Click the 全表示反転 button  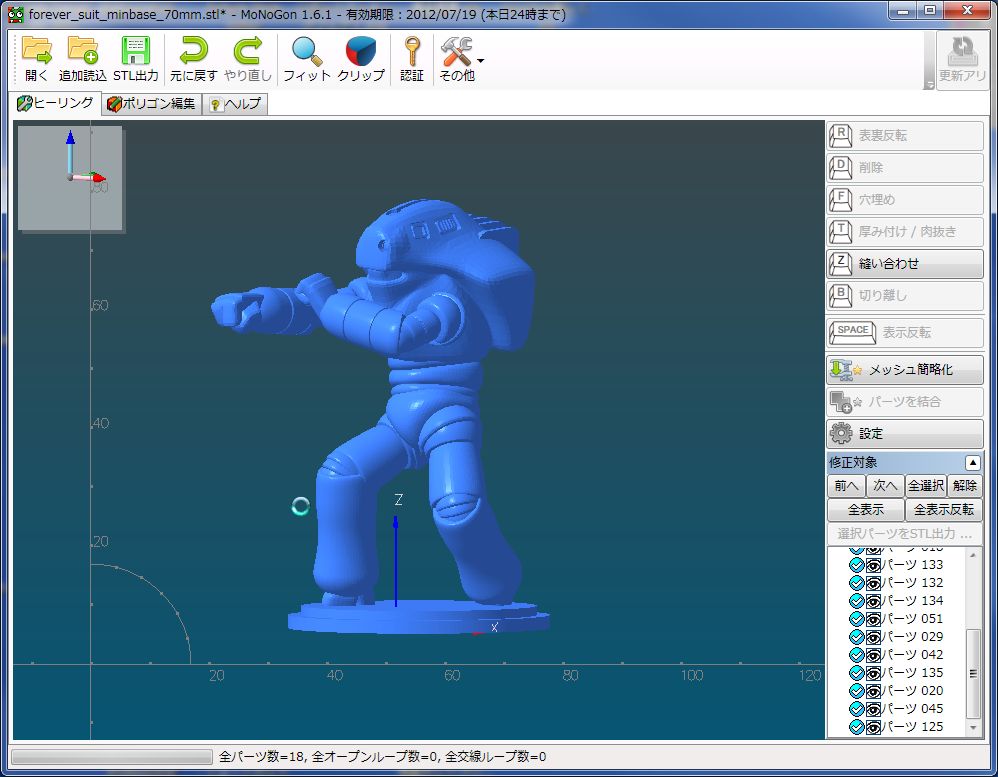tap(943, 510)
